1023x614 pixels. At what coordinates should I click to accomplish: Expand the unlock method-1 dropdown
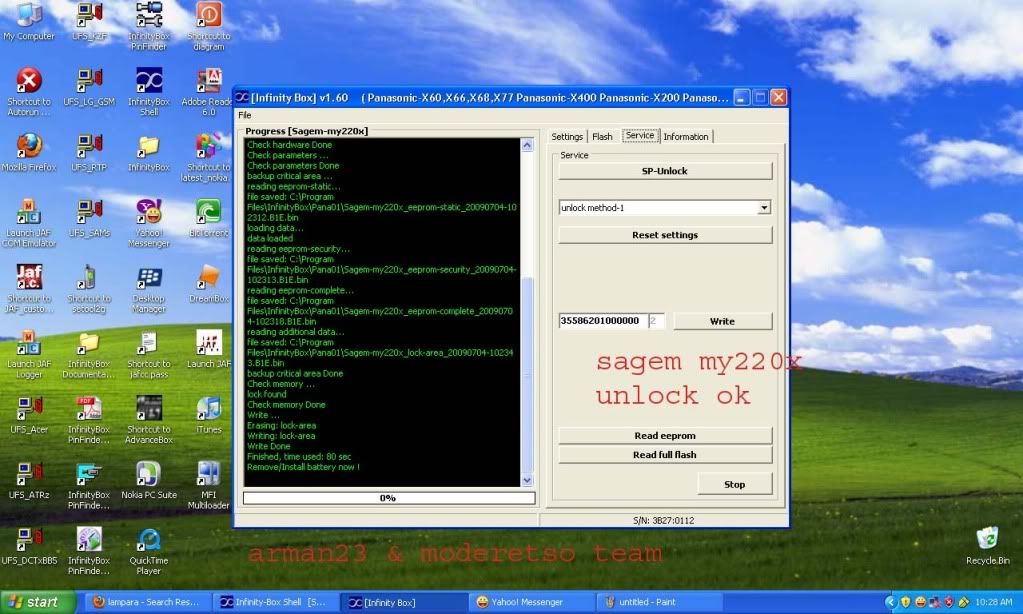764,207
